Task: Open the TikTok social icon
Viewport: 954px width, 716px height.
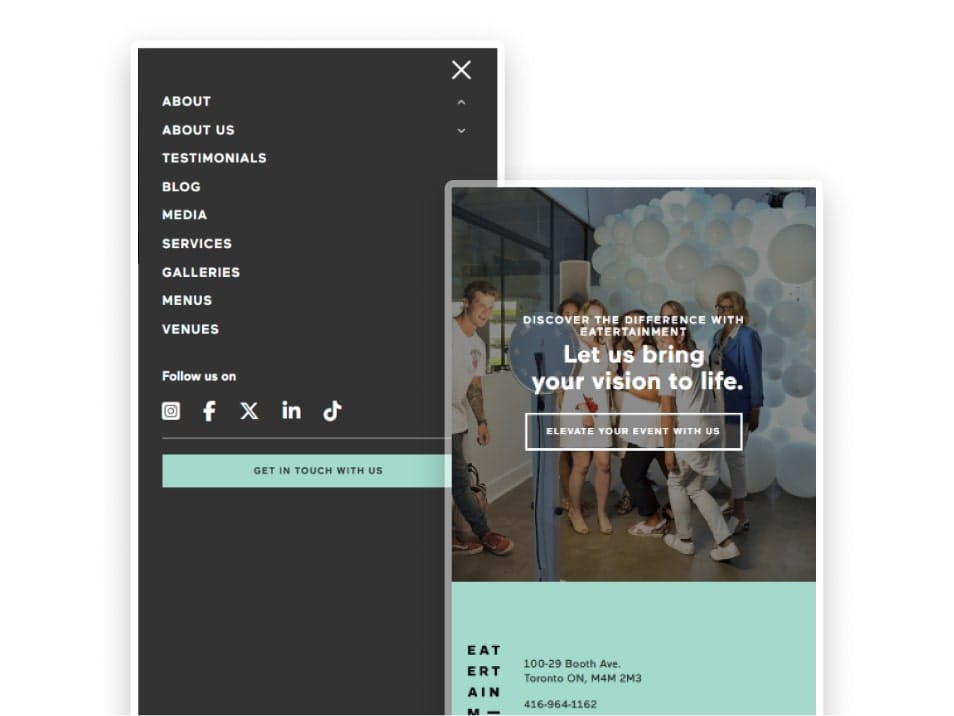Action: [332, 411]
